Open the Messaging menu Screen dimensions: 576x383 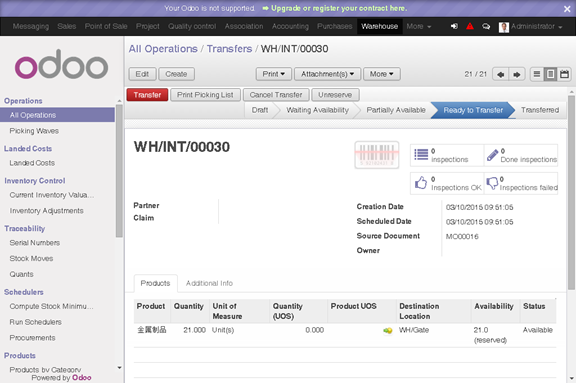[x=31, y=26]
